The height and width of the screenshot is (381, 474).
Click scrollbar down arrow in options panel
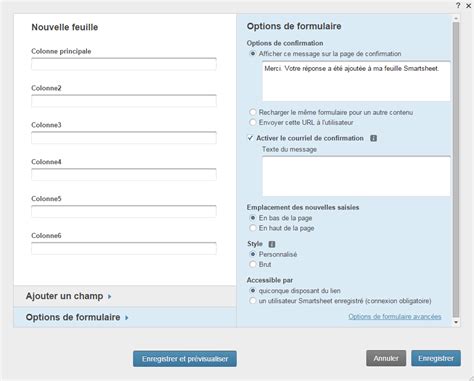[x=456, y=322]
